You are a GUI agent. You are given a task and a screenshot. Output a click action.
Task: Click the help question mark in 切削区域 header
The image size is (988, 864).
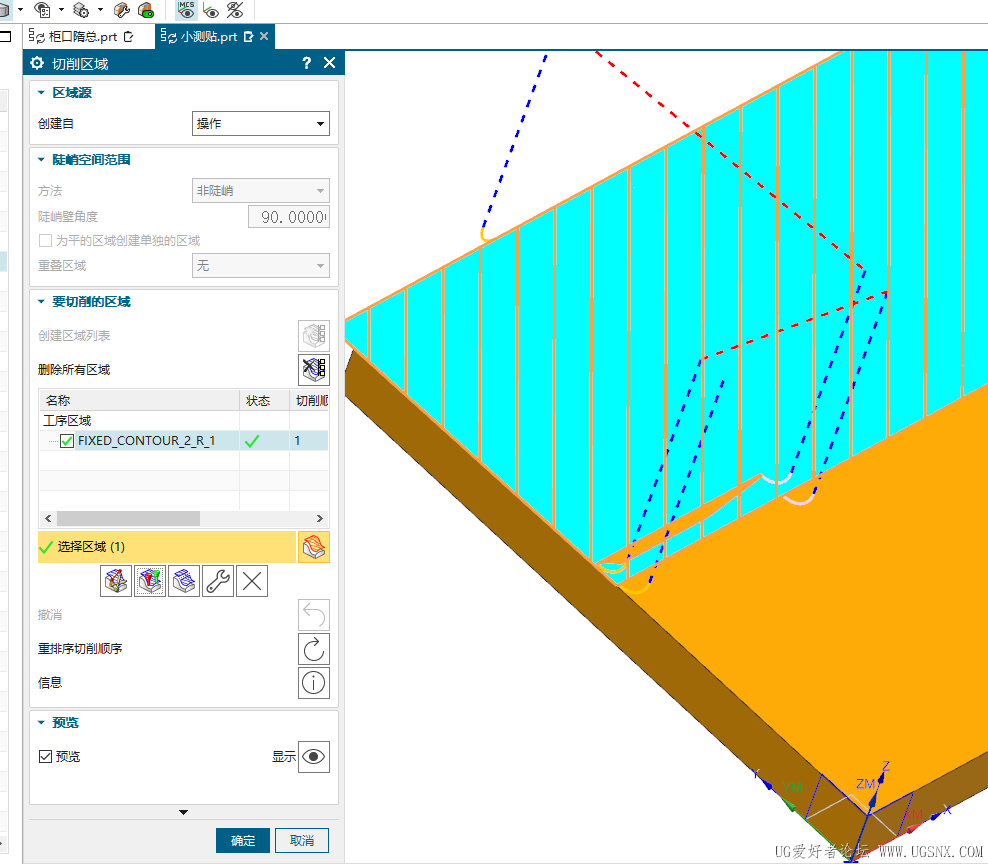pyautogui.click(x=306, y=63)
